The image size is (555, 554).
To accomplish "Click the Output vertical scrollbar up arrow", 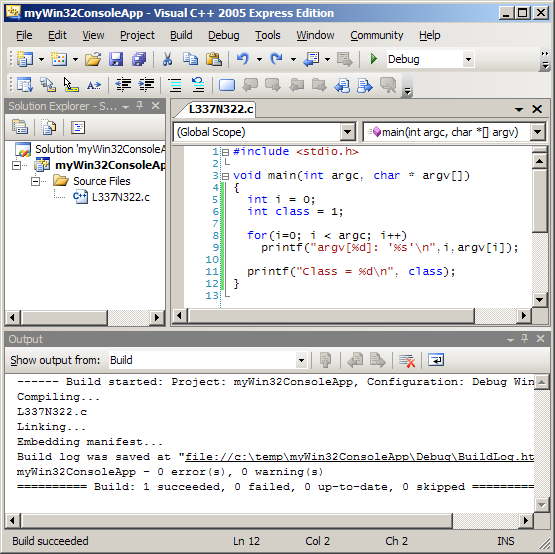I will point(541,382).
